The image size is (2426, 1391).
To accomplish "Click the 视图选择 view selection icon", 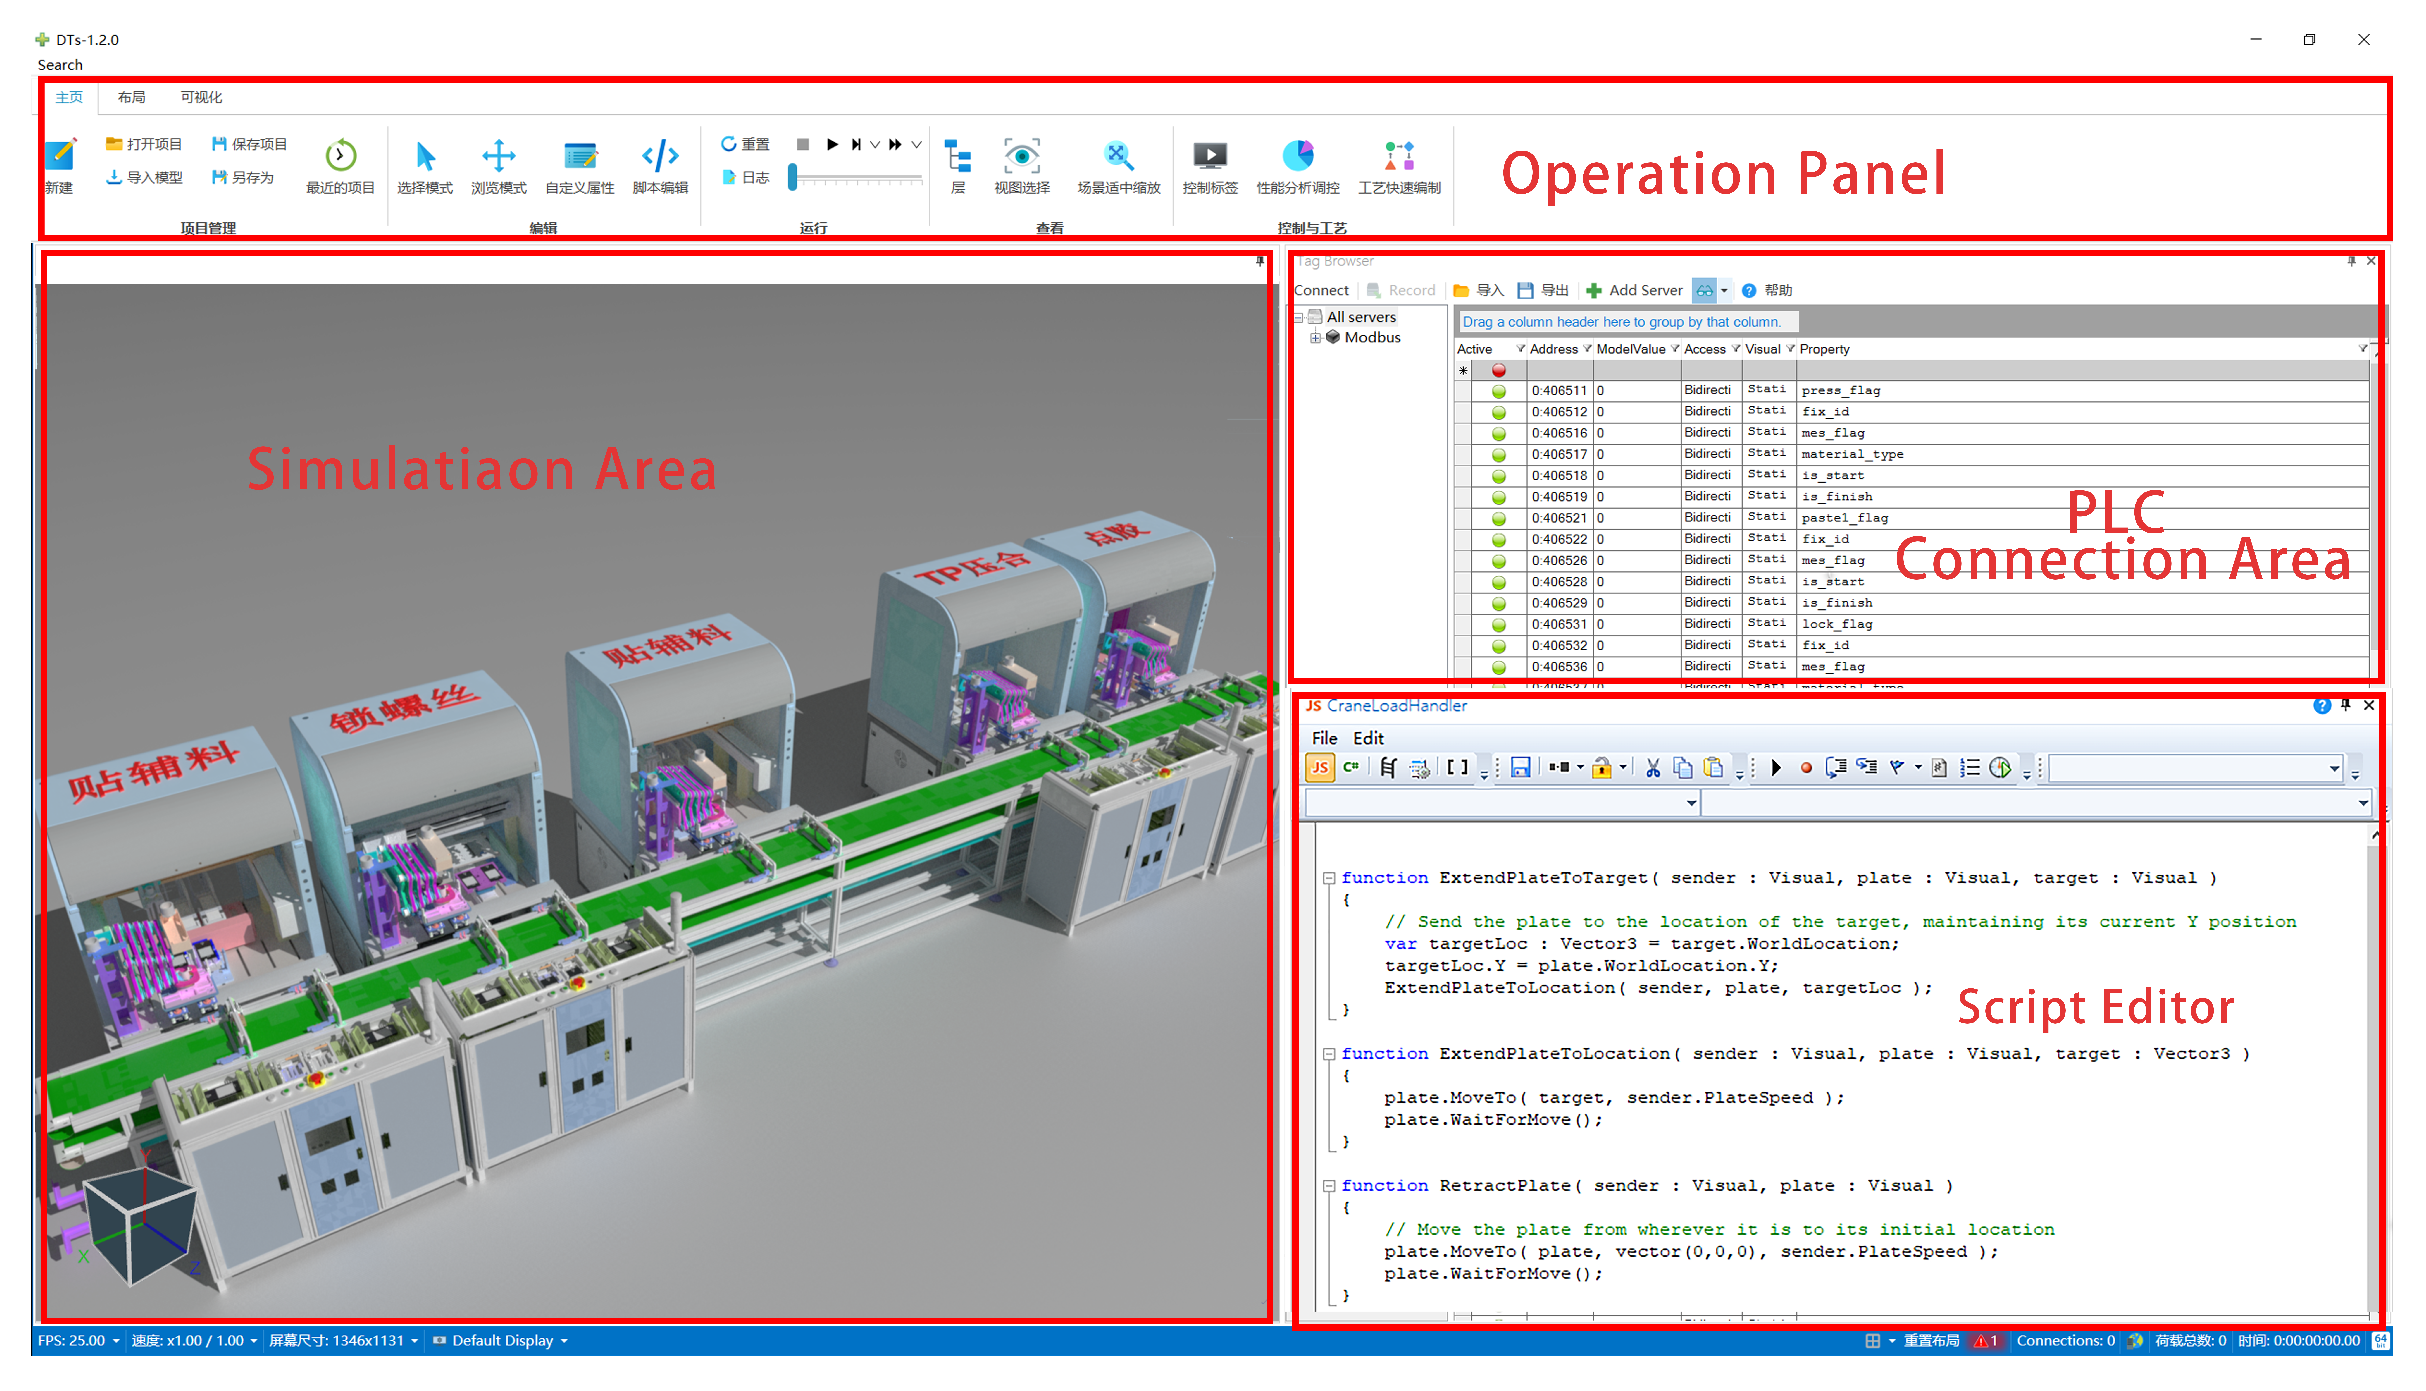I will pos(1021,157).
